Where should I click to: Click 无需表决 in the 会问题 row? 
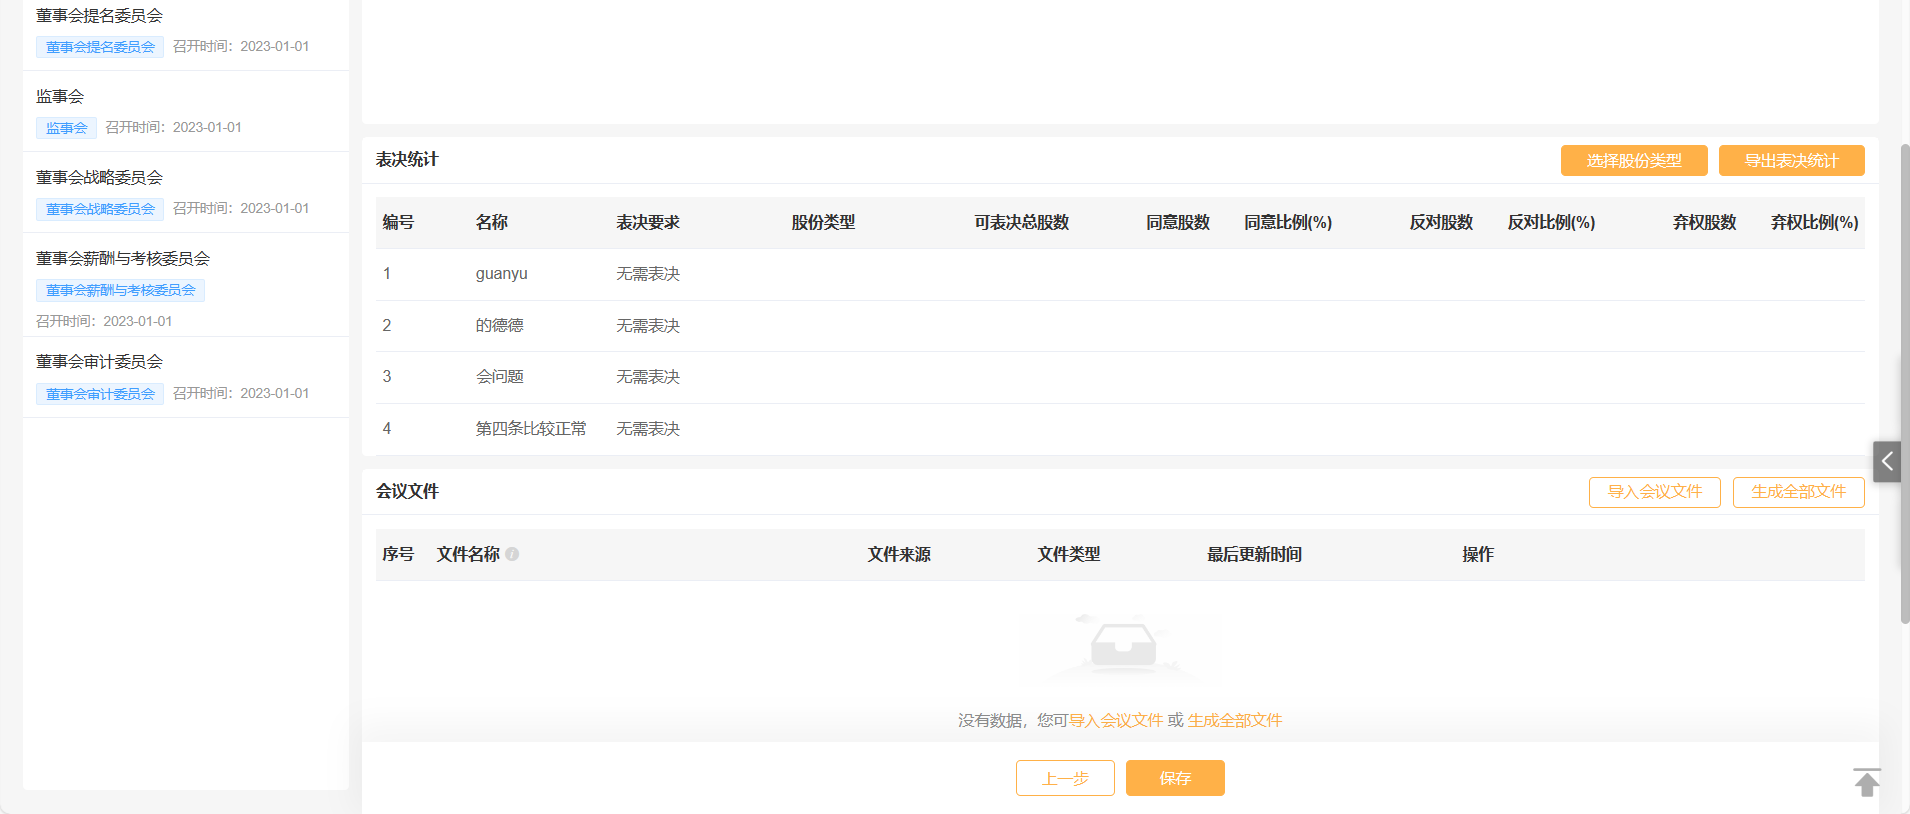pyautogui.click(x=648, y=377)
